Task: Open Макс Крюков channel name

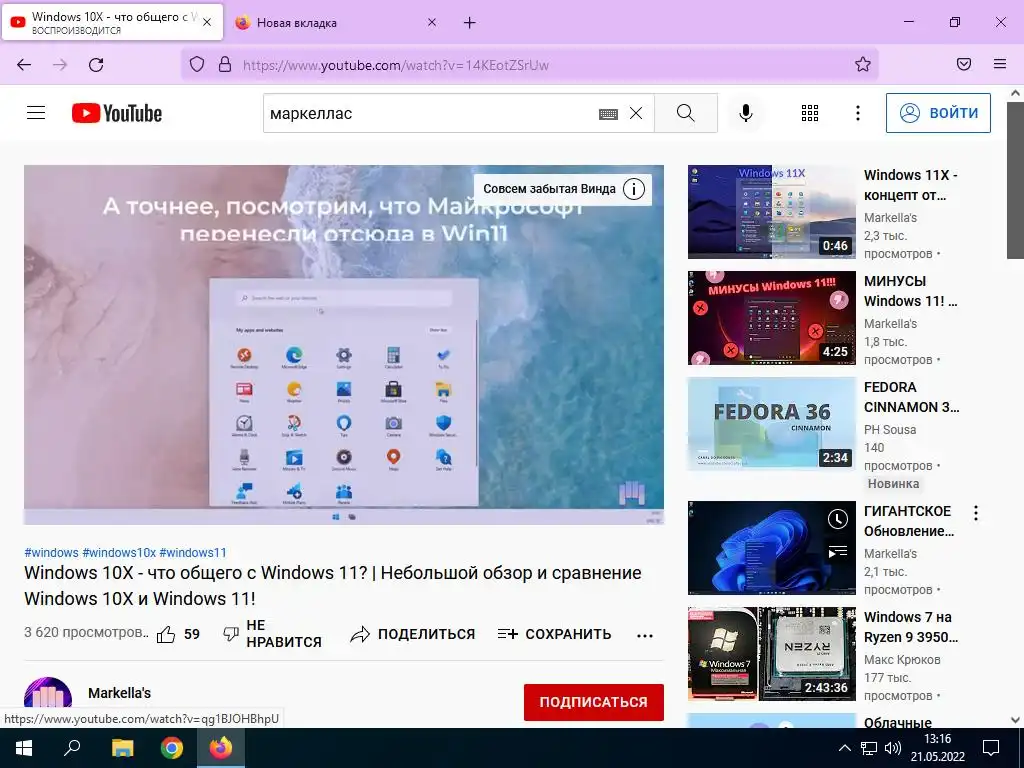Action: click(902, 660)
